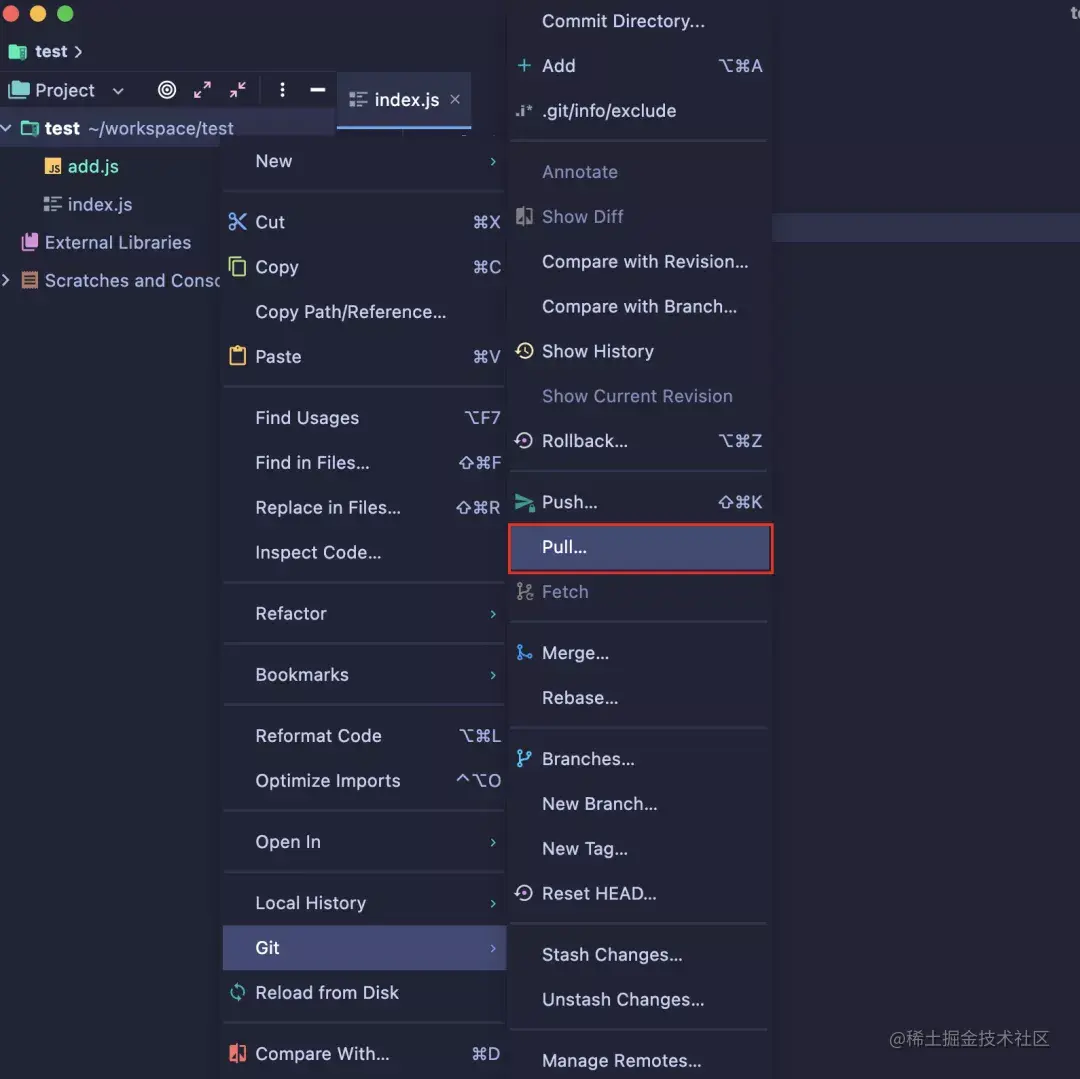This screenshot has height=1079, width=1080.
Task: Click the Add plus icon in Git submenu
Action: click(524, 65)
